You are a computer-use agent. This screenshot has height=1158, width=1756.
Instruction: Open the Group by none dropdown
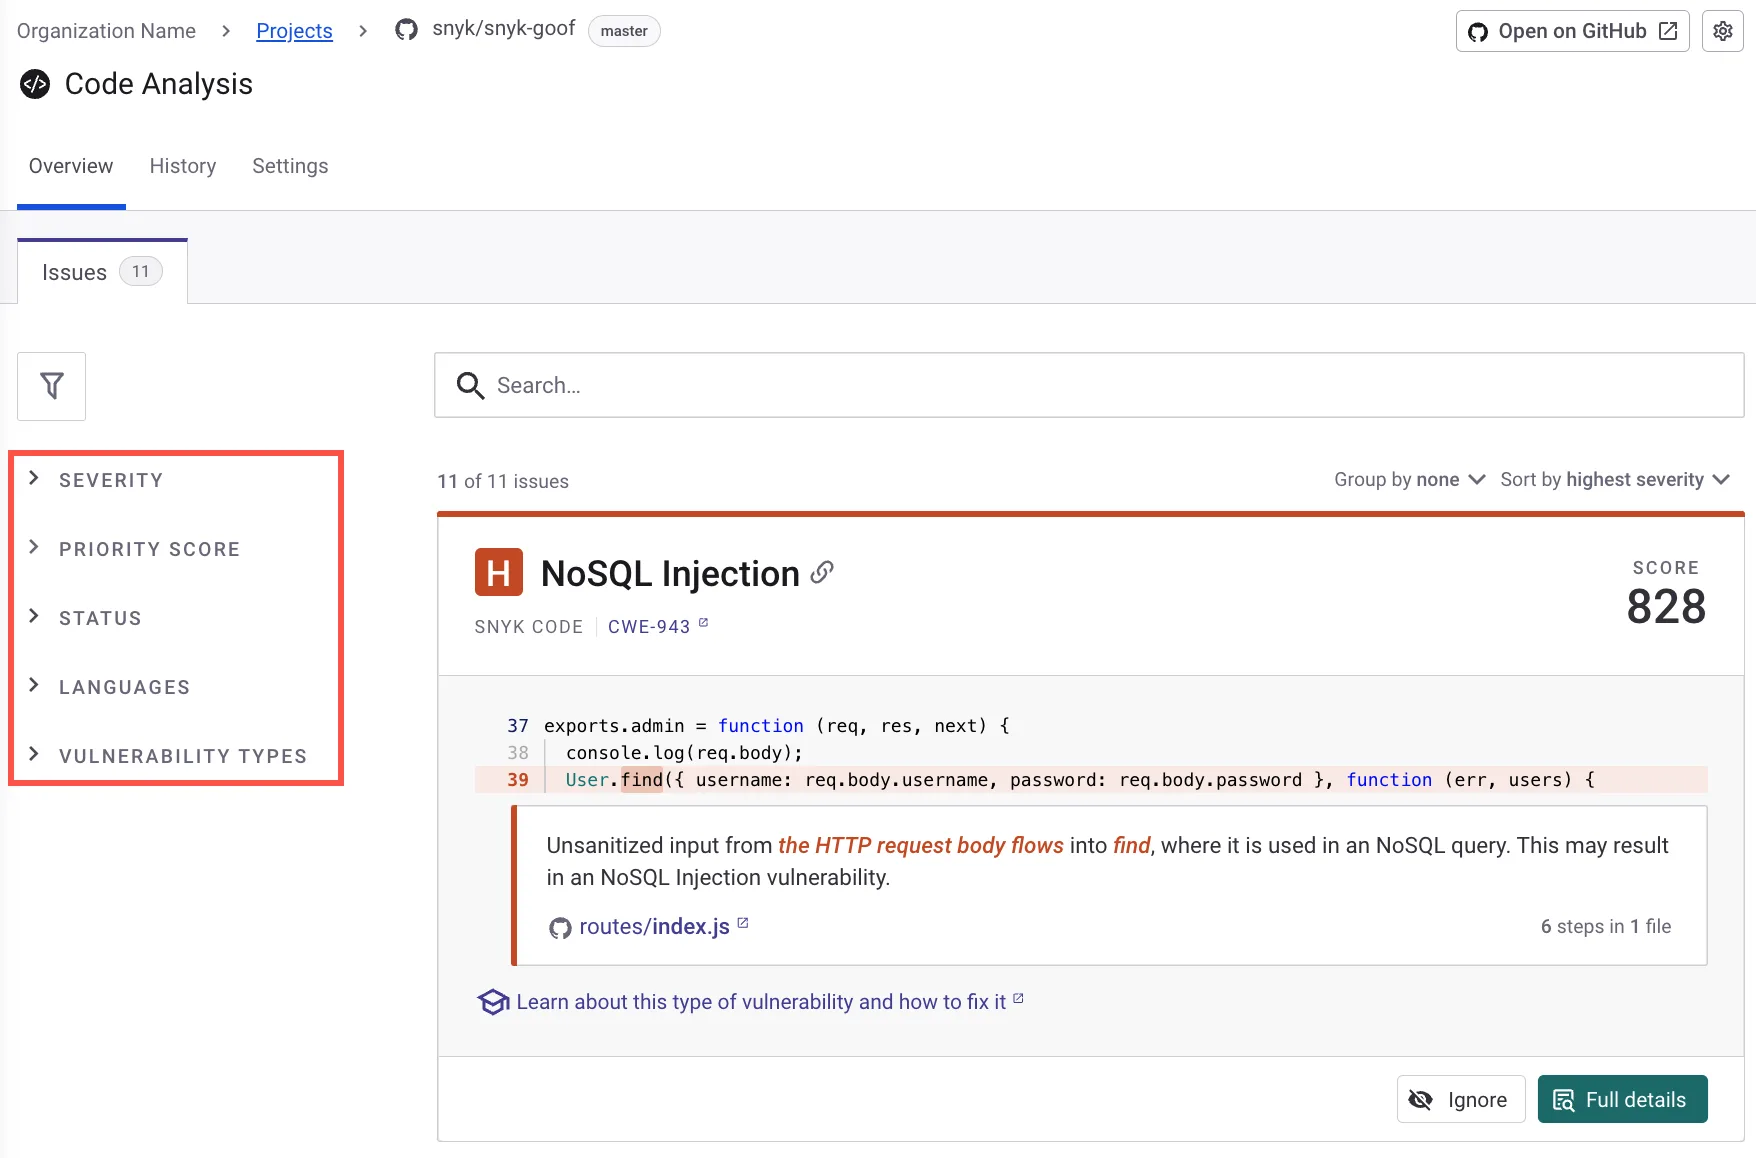click(1408, 480)
